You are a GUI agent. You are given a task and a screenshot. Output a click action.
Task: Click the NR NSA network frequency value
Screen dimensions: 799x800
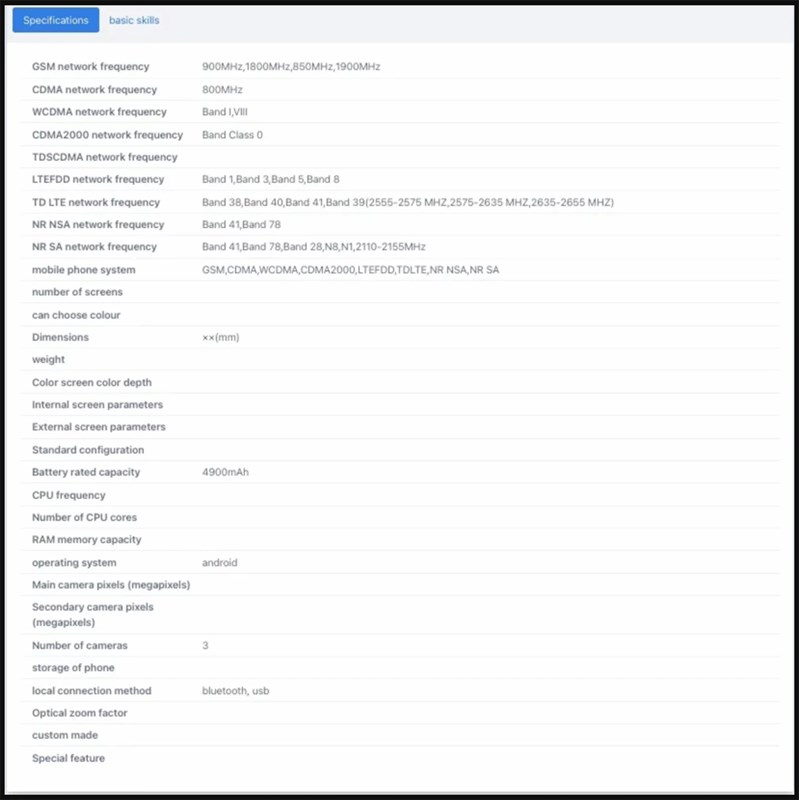point(241,225)
